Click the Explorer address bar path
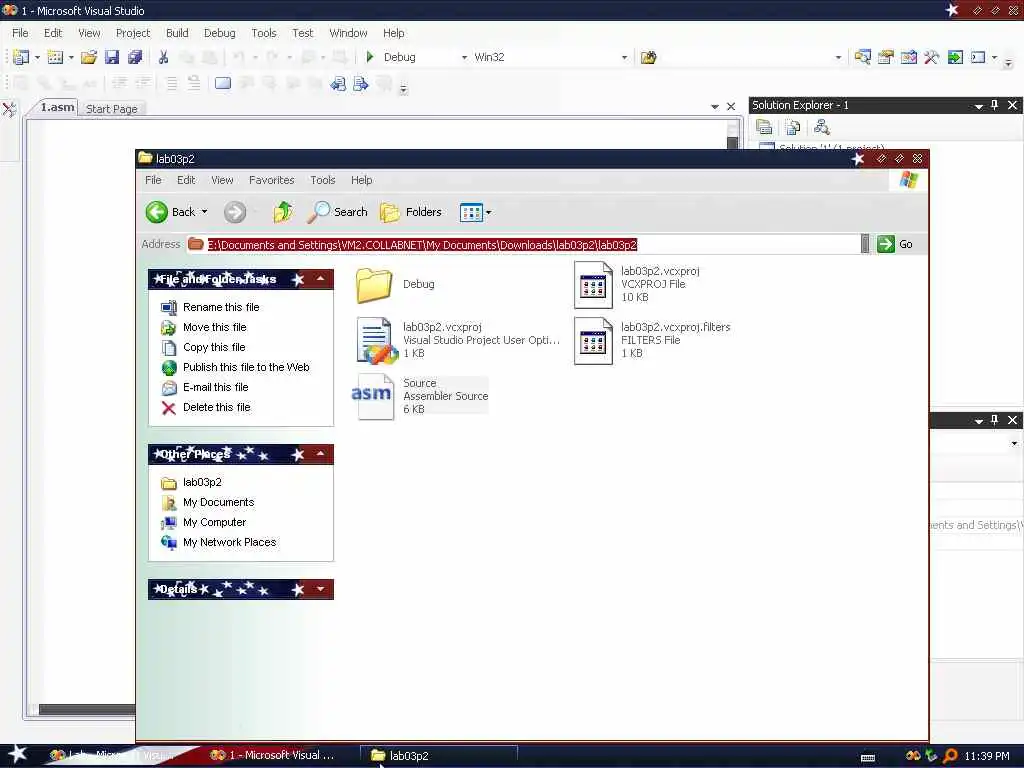 [422, 245]
